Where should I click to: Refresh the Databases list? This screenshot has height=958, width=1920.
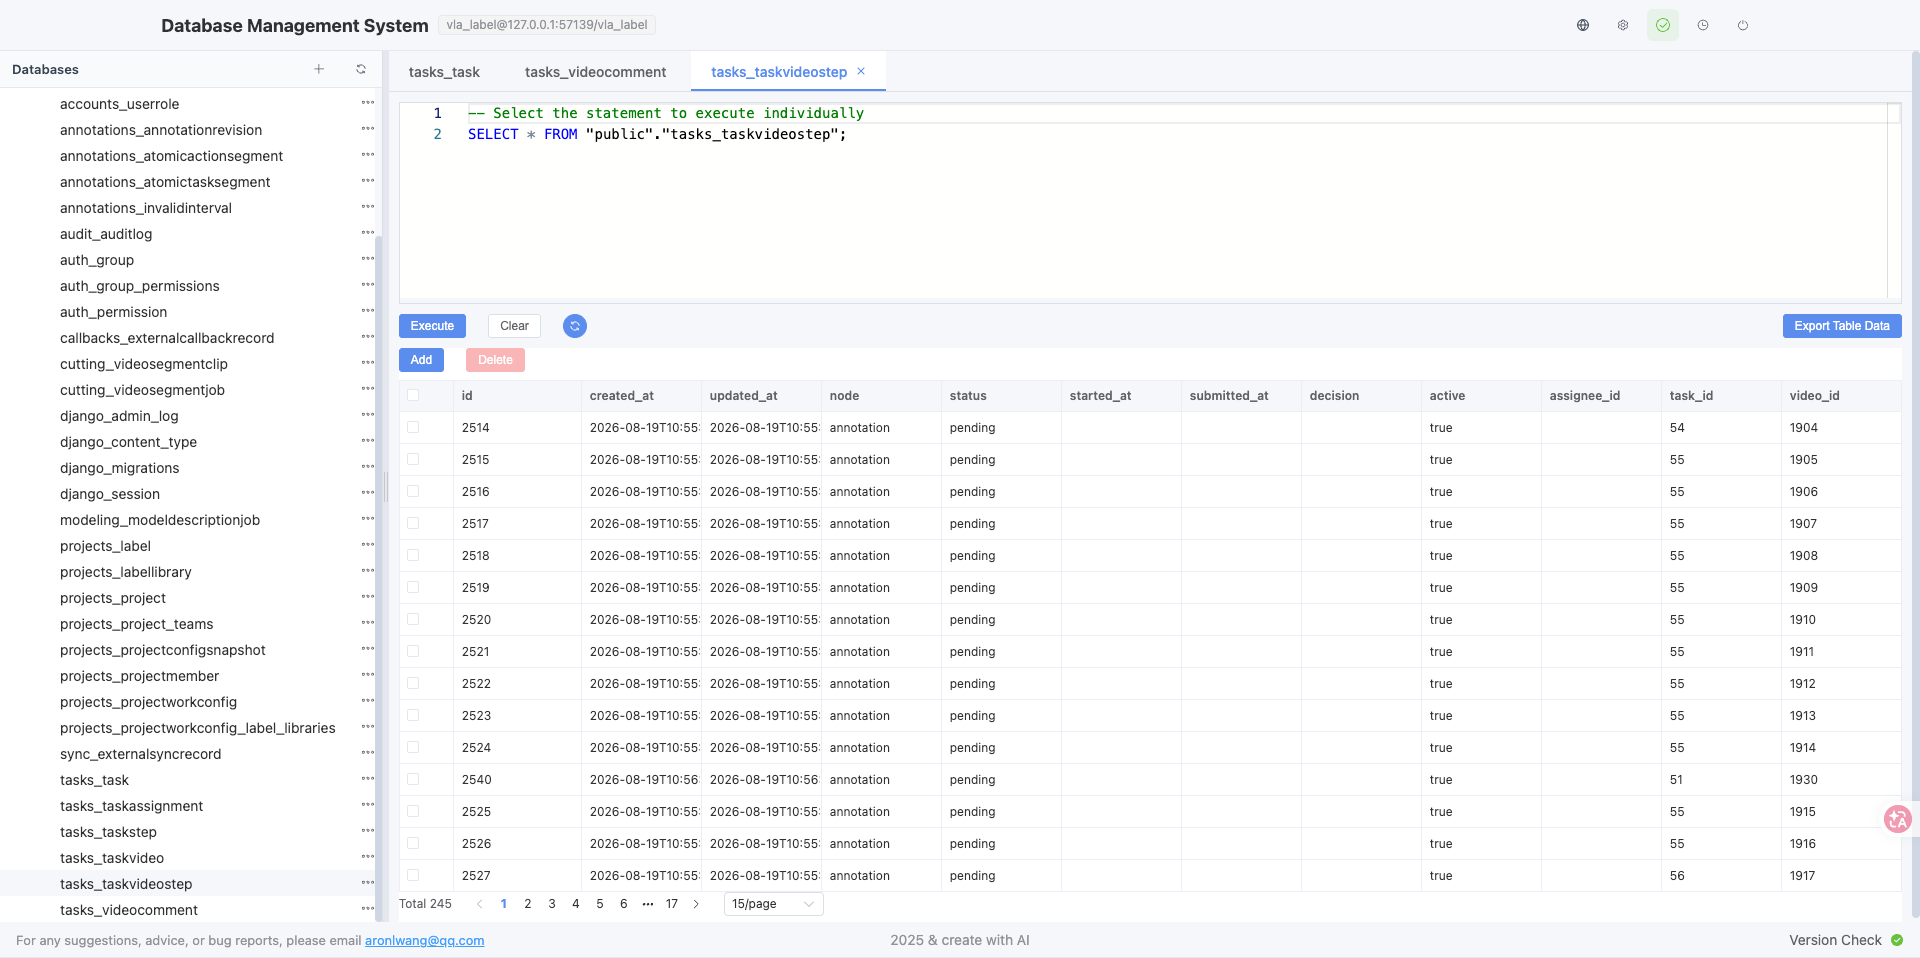point(361,69)
